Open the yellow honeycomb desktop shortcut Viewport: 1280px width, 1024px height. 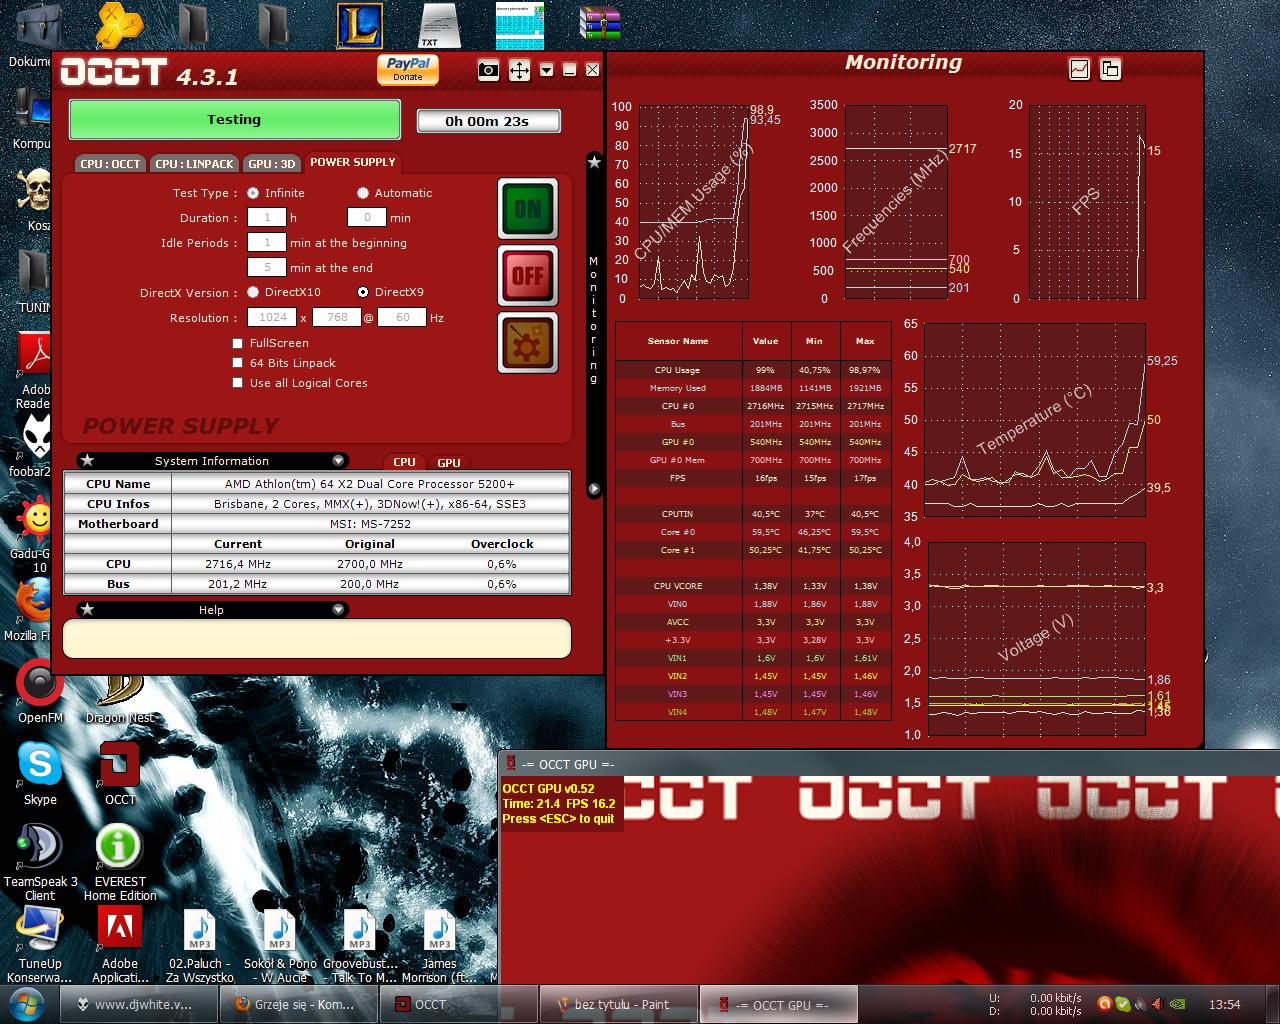[x=120, y=25]
